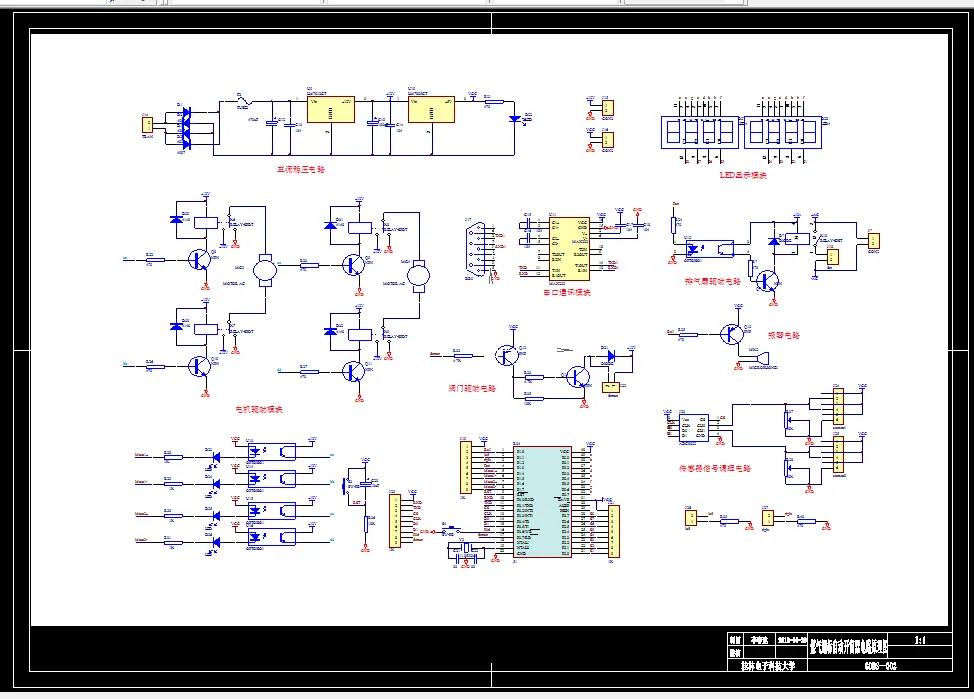
Task: Click the left four-digit seven-segment display
Action: coord(700,132)
